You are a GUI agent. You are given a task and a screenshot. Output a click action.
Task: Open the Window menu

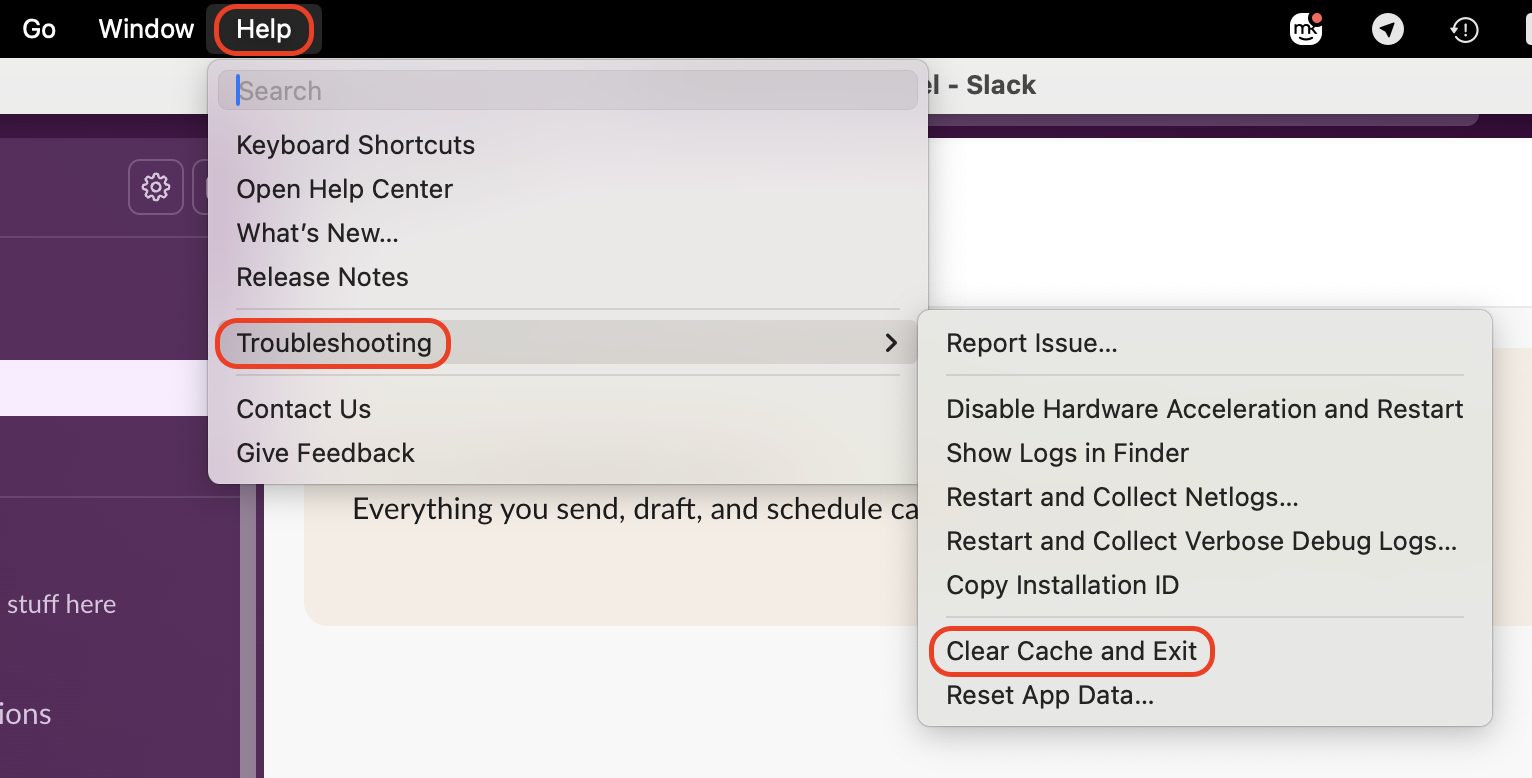[x=146, y=29]
